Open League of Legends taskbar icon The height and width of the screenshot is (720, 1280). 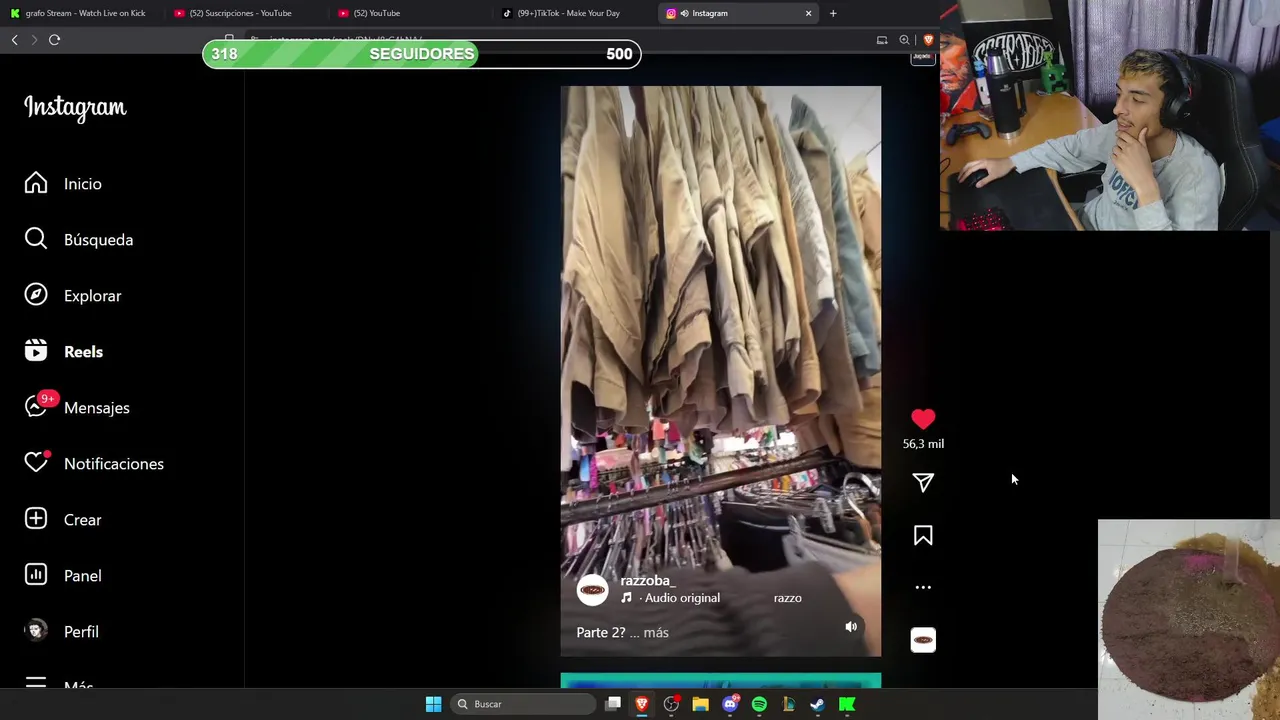788,704
